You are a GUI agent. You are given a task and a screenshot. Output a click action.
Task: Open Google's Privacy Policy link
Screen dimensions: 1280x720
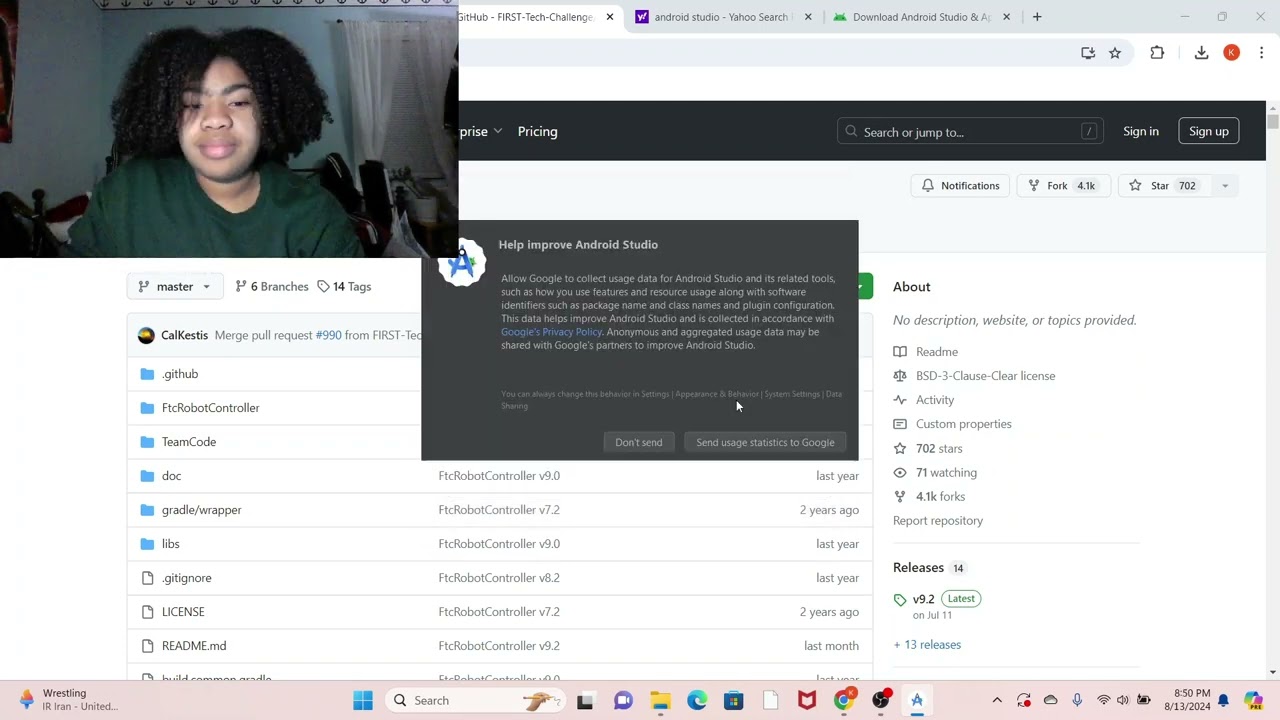click(551, 332)
